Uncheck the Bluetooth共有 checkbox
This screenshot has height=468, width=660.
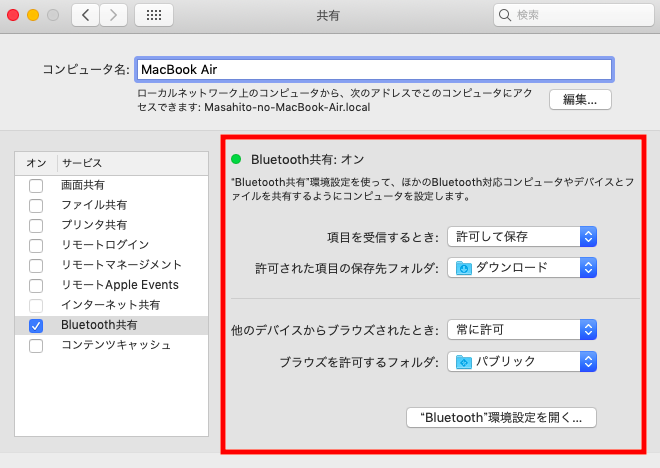[36, 326]
